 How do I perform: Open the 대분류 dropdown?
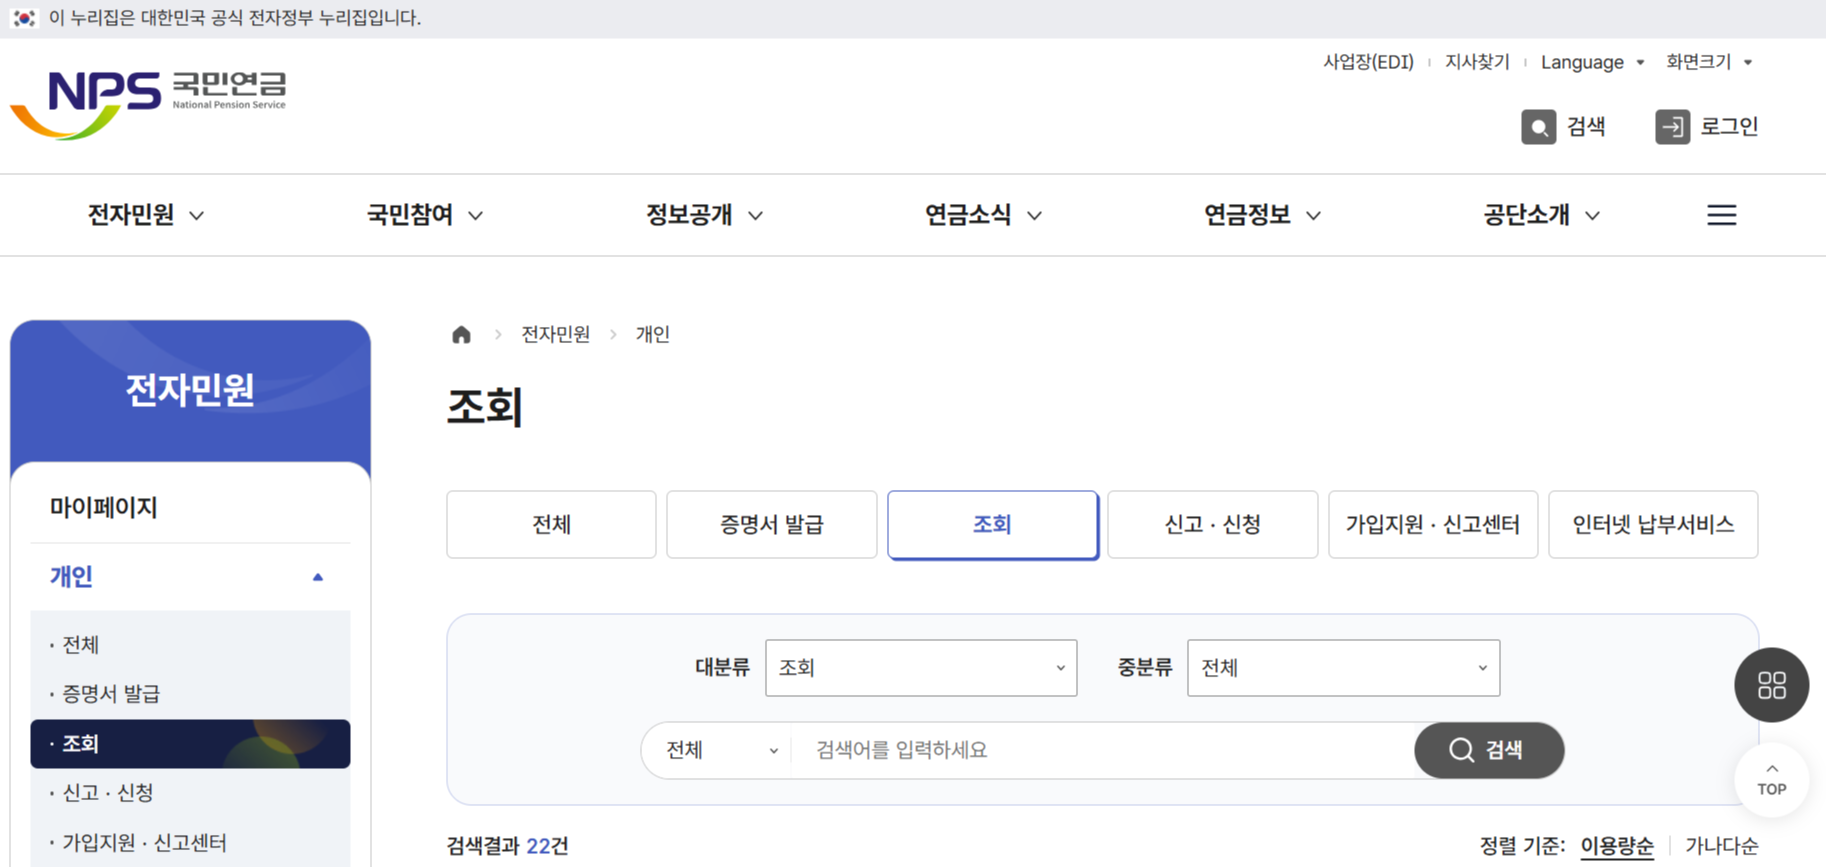pyautogui.click(x=921, y=668)
